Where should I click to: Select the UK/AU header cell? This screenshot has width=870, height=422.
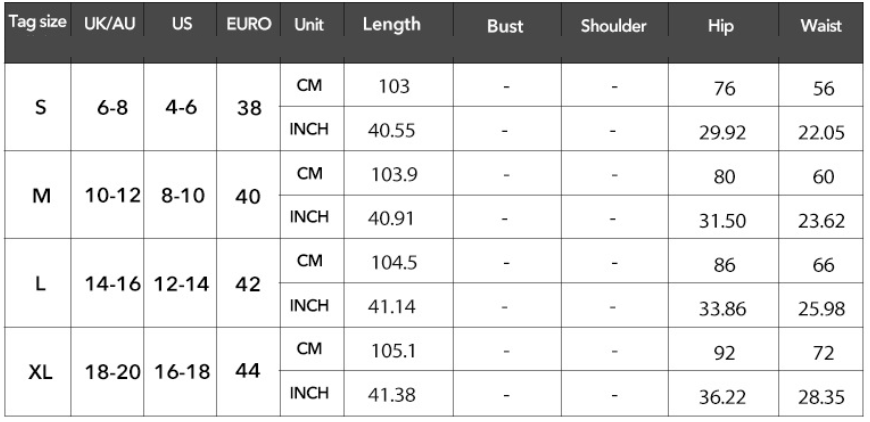click(x=110, y=25)
